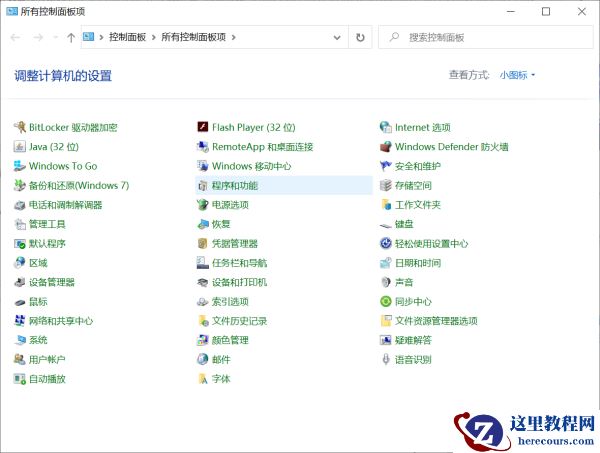Maximize the 所有控制面板项 window
The height and width of the screenshot is (453, 600).
pos(546,11)
